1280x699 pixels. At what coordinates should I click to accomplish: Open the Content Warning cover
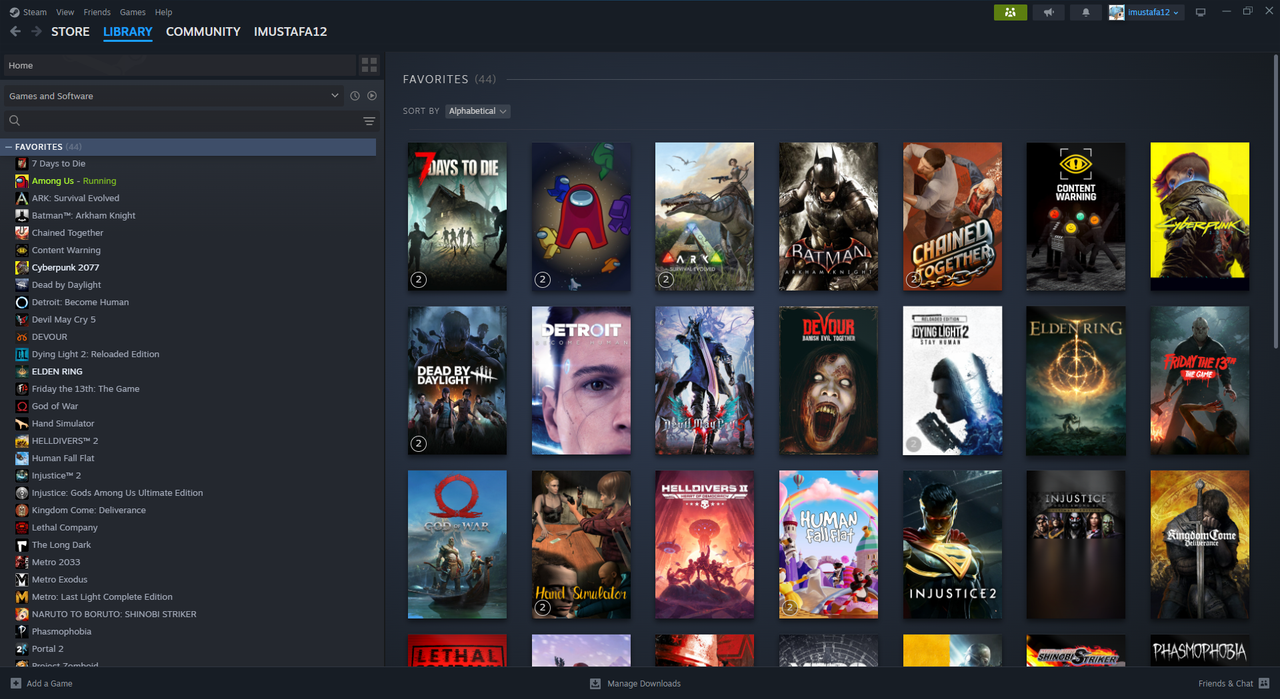tap(1076, 216)
